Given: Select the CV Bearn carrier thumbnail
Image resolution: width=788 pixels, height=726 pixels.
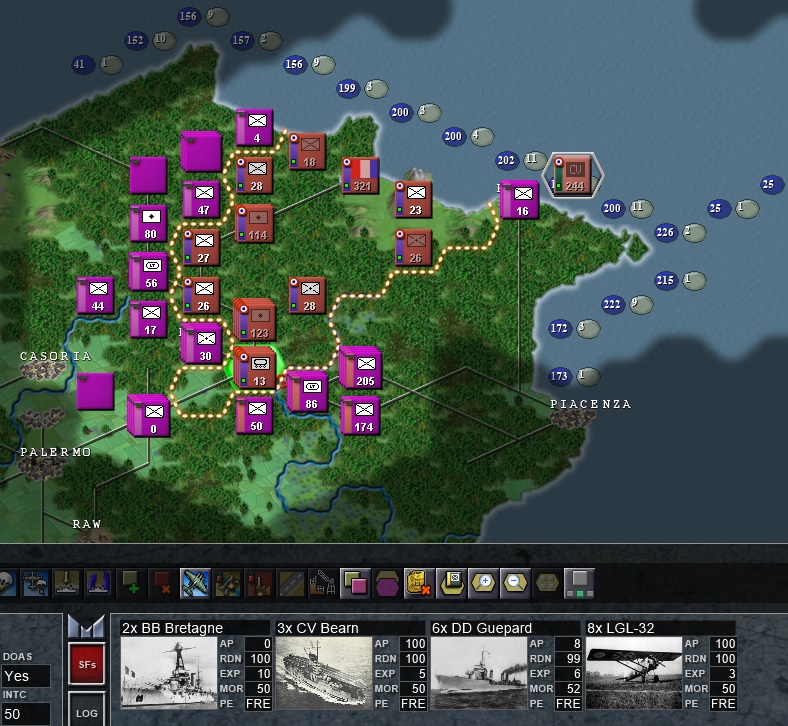Looking at the screenshot, I should point(324,673).
